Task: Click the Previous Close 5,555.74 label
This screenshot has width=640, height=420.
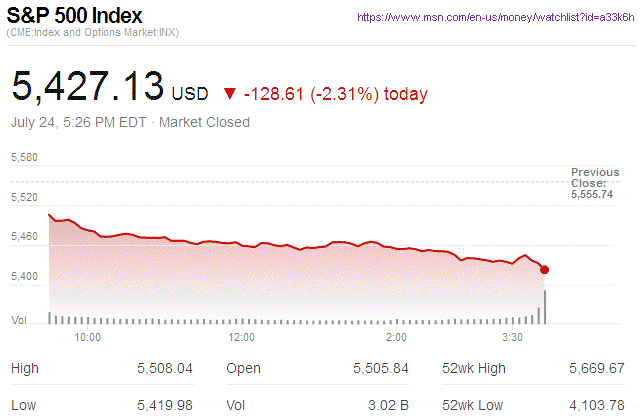Action: click(x=595, y=183)
